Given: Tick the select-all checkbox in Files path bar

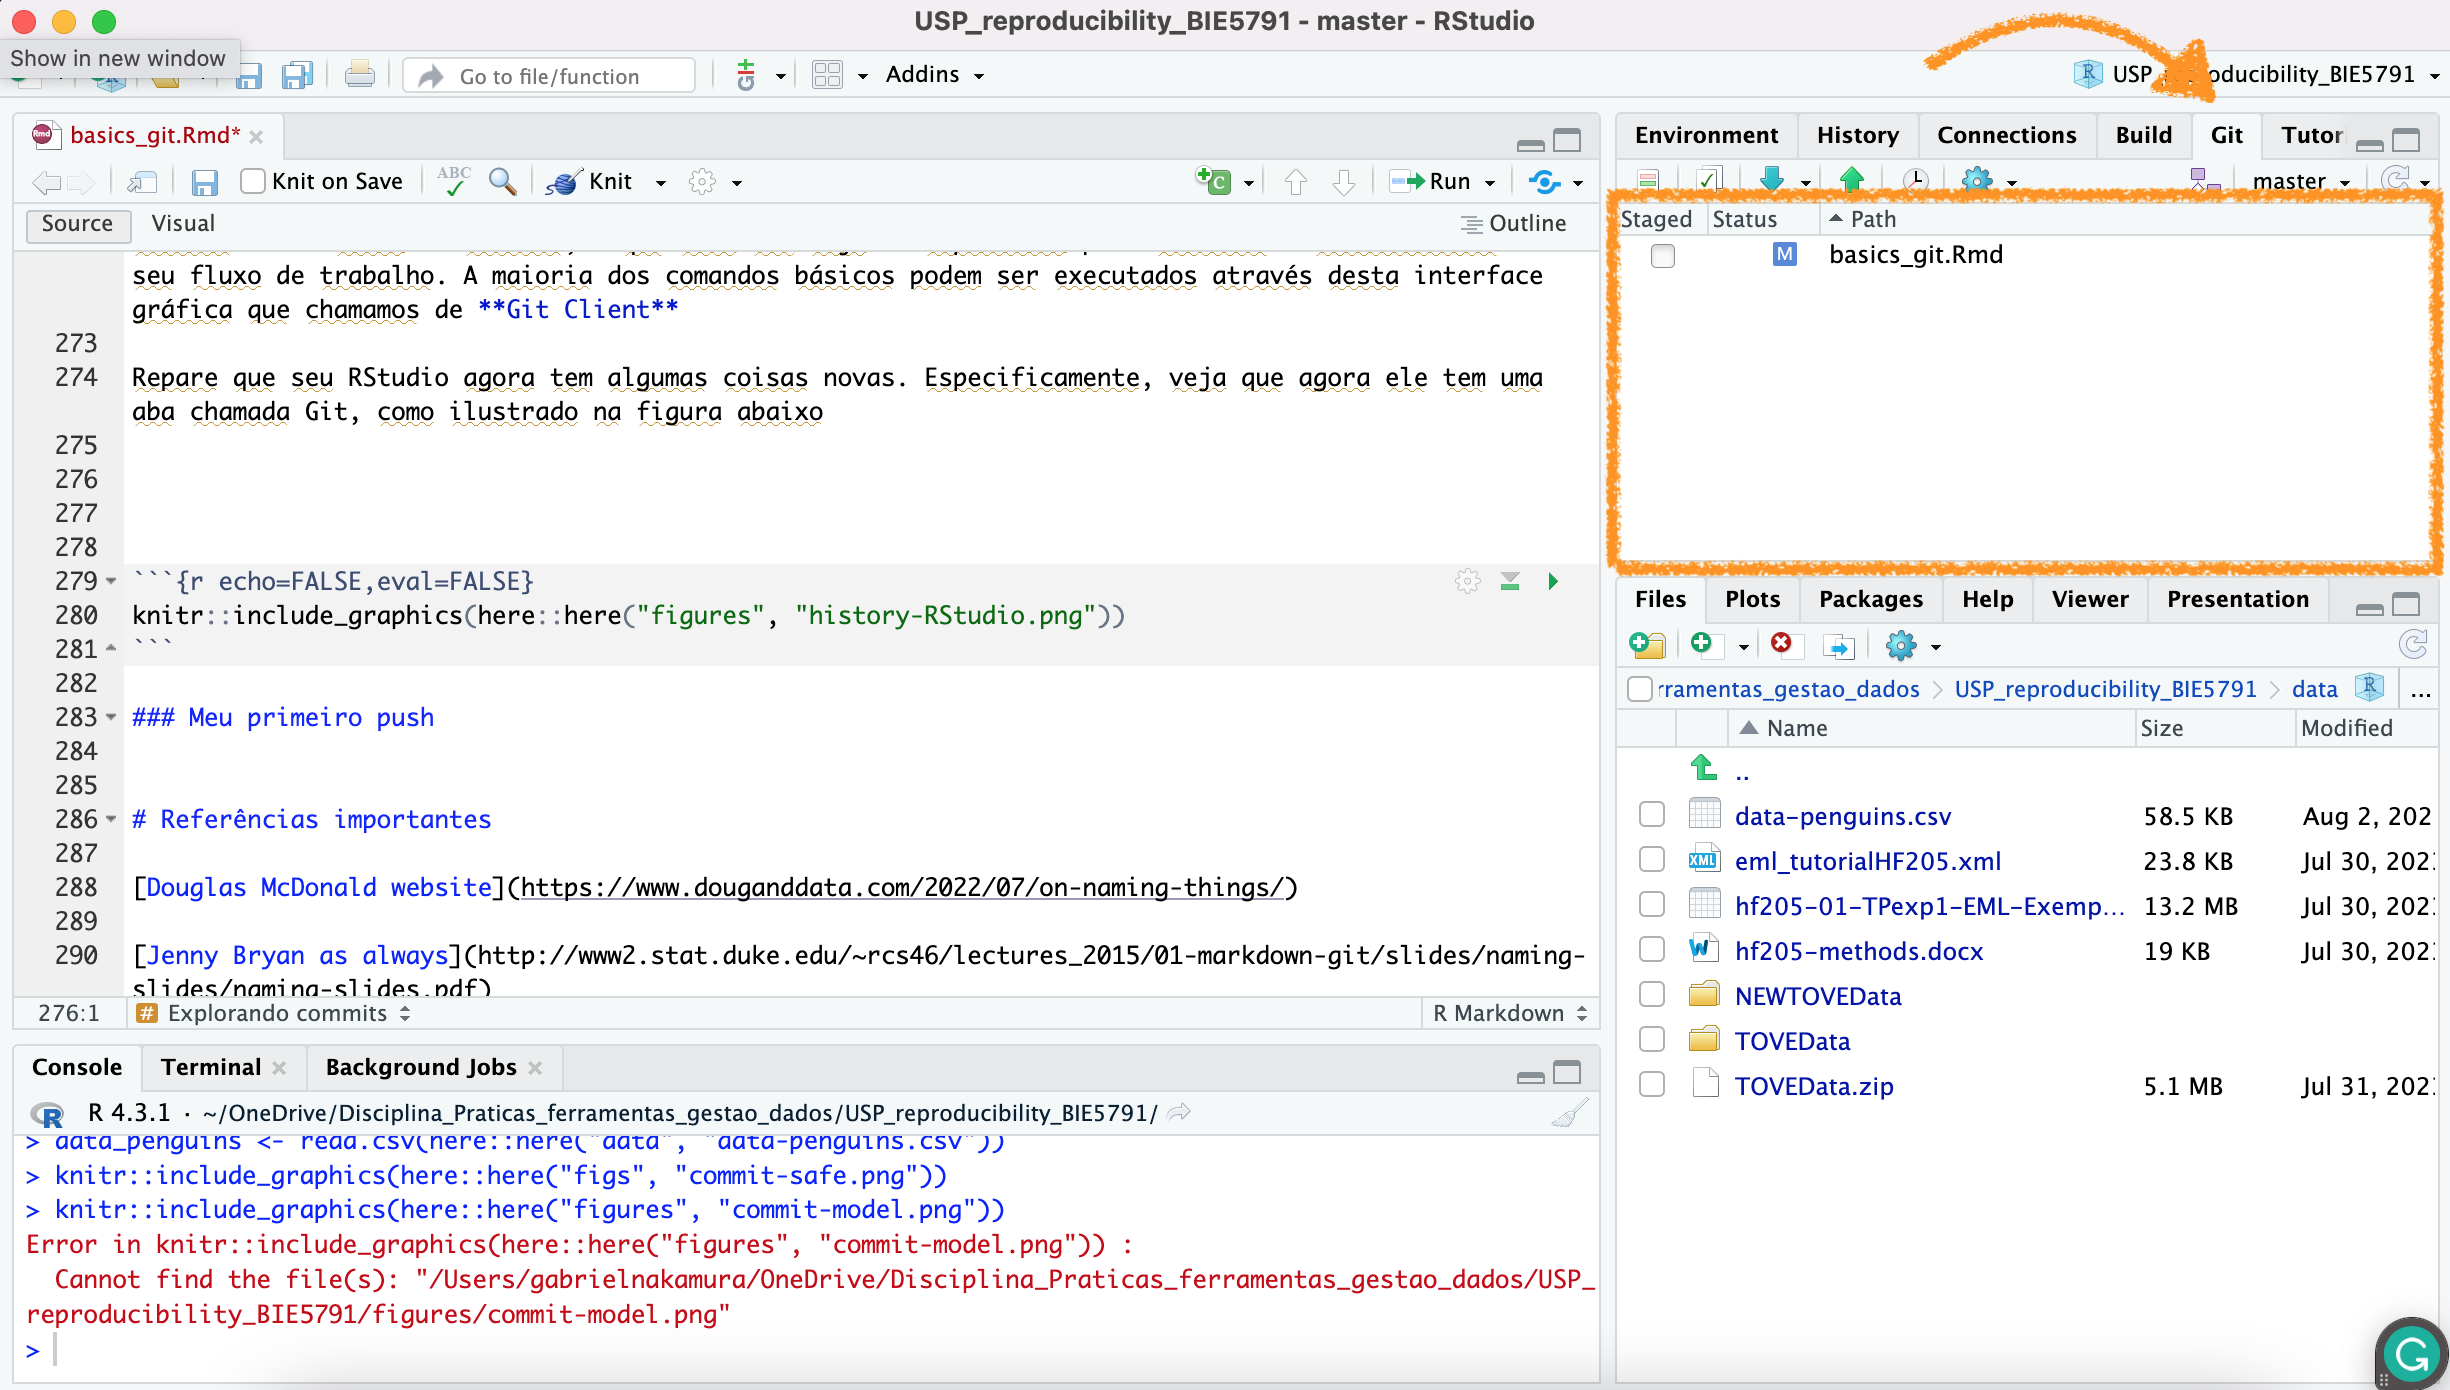Looking at the screenshot, I should click(x=1640, y=689).
